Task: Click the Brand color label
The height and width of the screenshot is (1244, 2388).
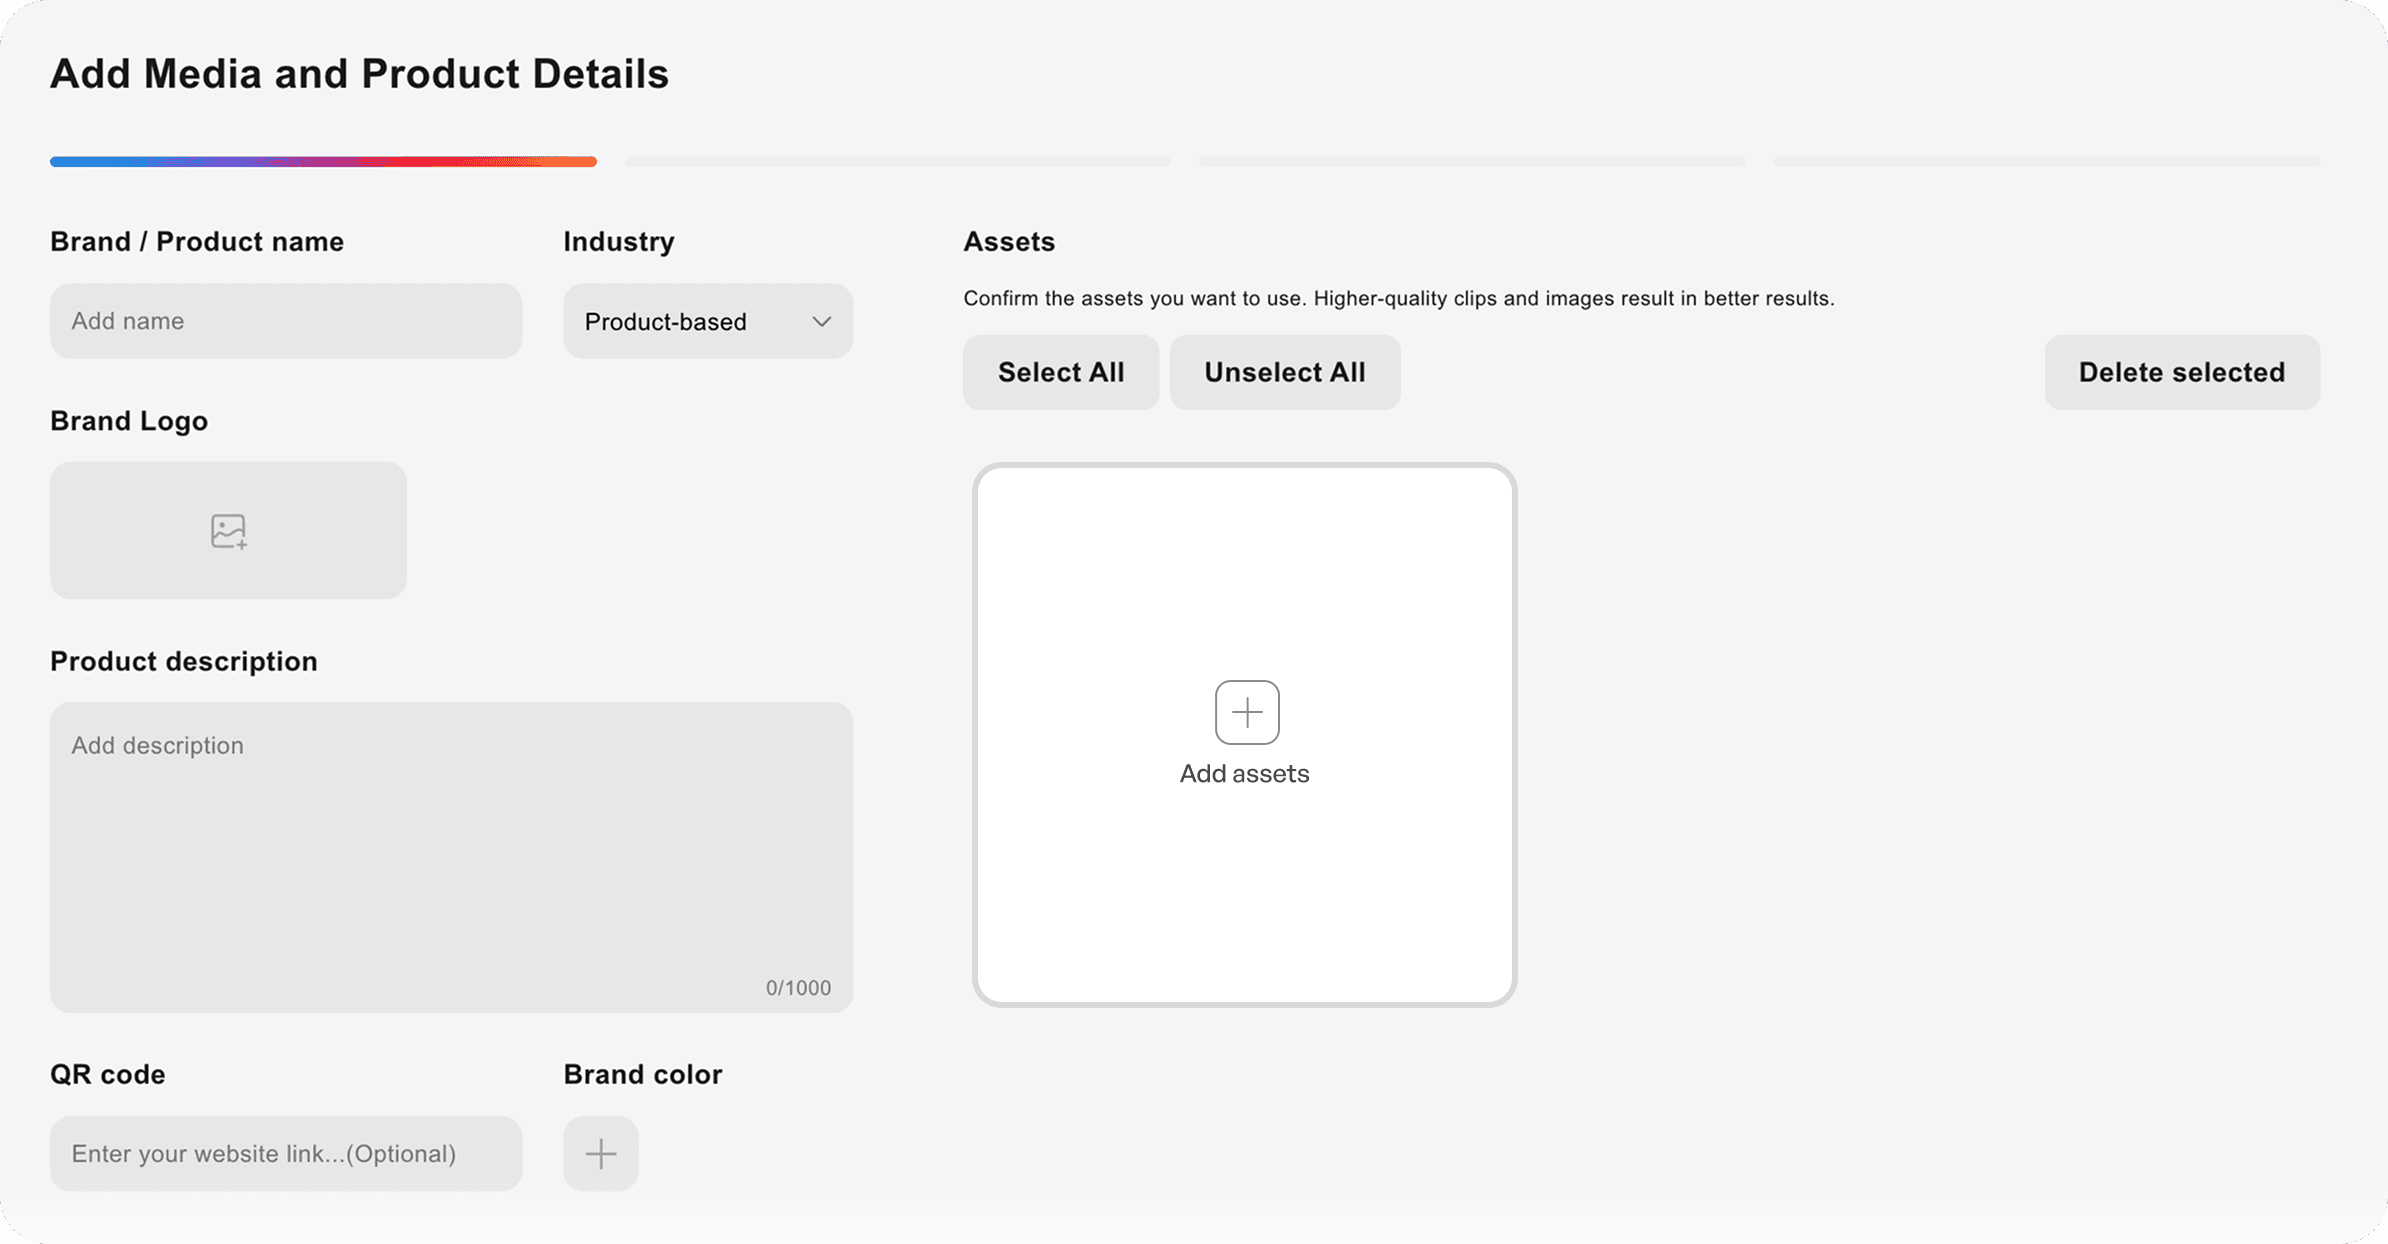Action: point(642,1074)
